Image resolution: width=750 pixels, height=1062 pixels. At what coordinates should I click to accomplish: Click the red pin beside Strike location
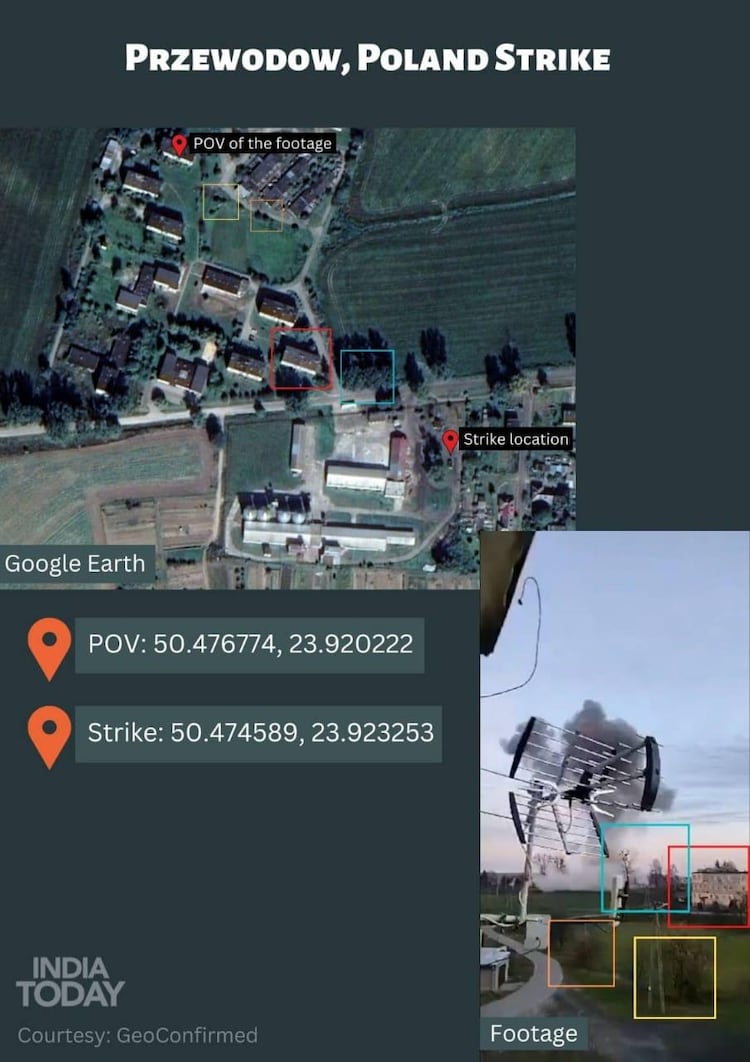[x=450, y=441]
